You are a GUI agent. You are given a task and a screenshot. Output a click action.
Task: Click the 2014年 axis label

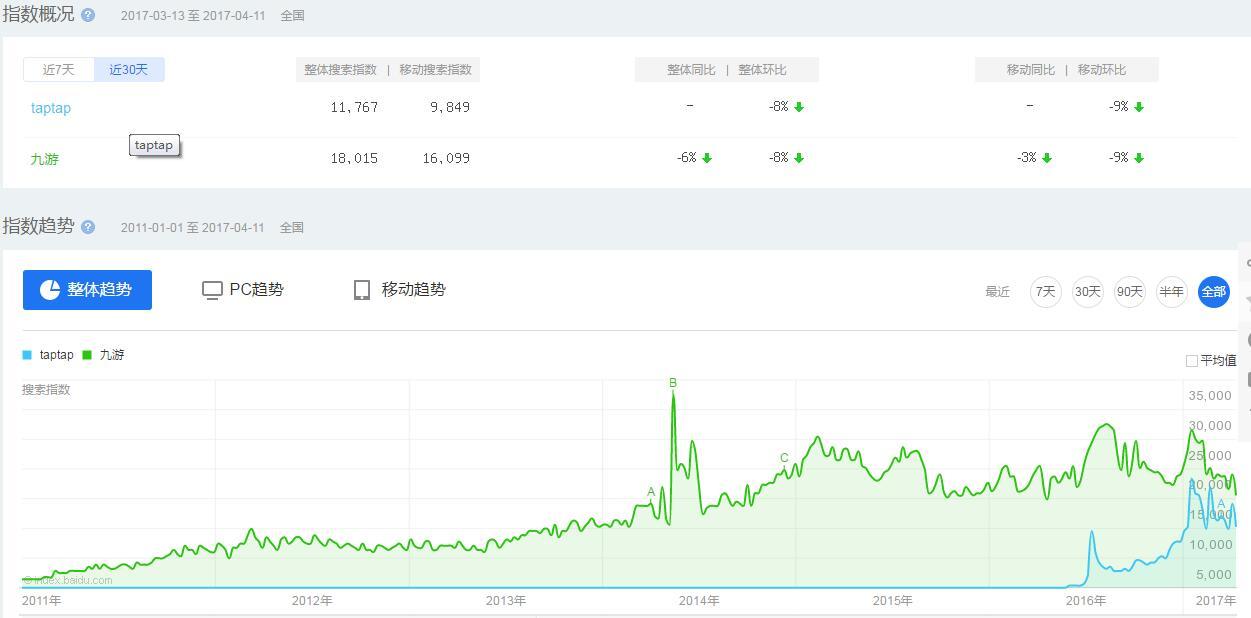[699, 601]
